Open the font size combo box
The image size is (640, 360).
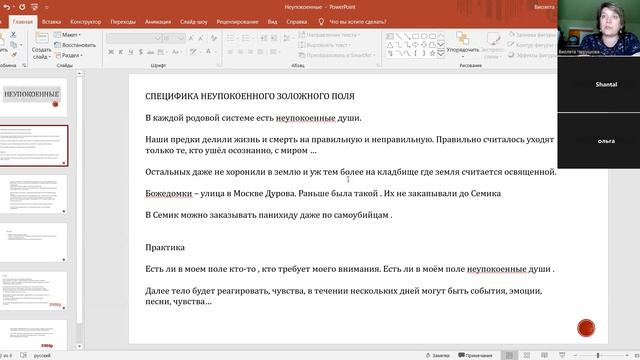(174, 38)
